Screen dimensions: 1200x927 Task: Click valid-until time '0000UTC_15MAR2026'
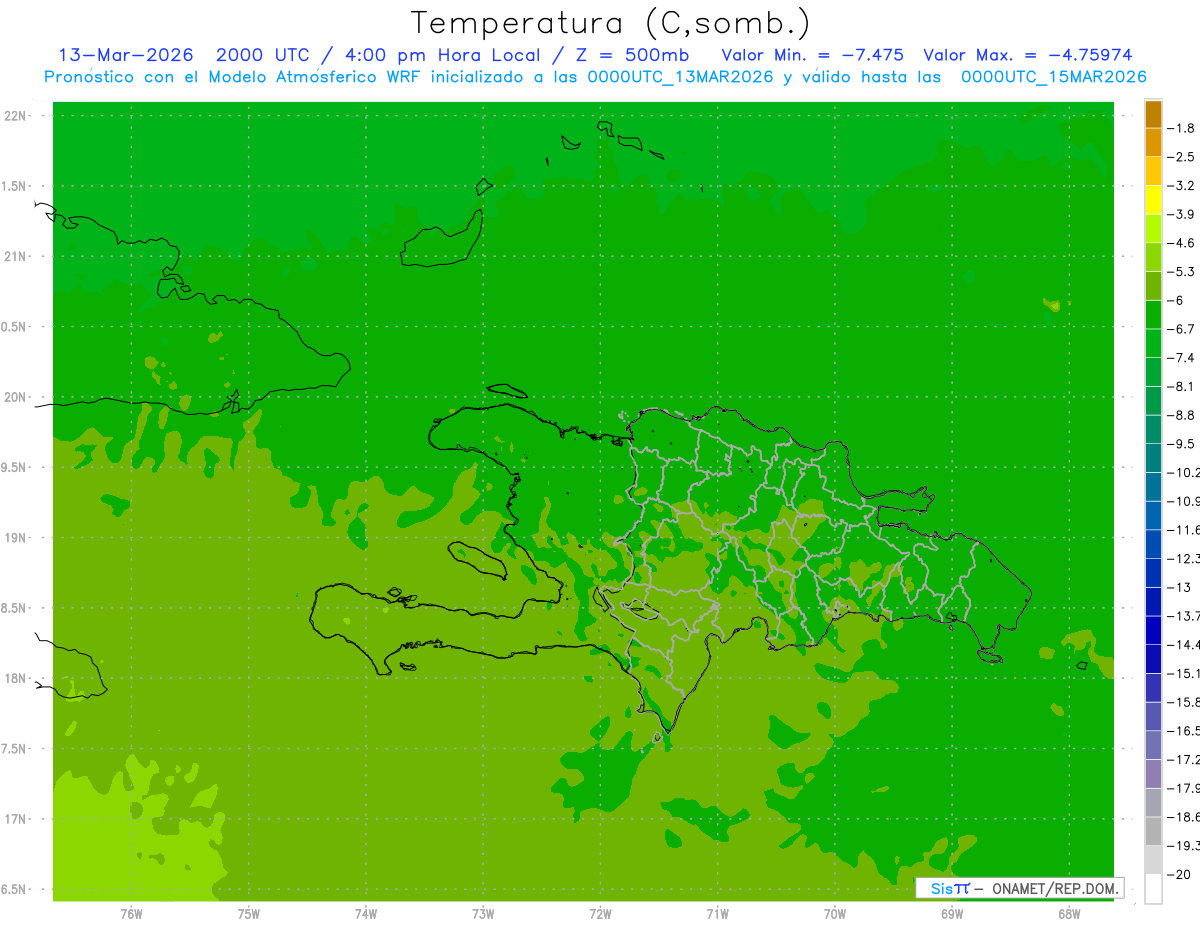point(1053,77)
